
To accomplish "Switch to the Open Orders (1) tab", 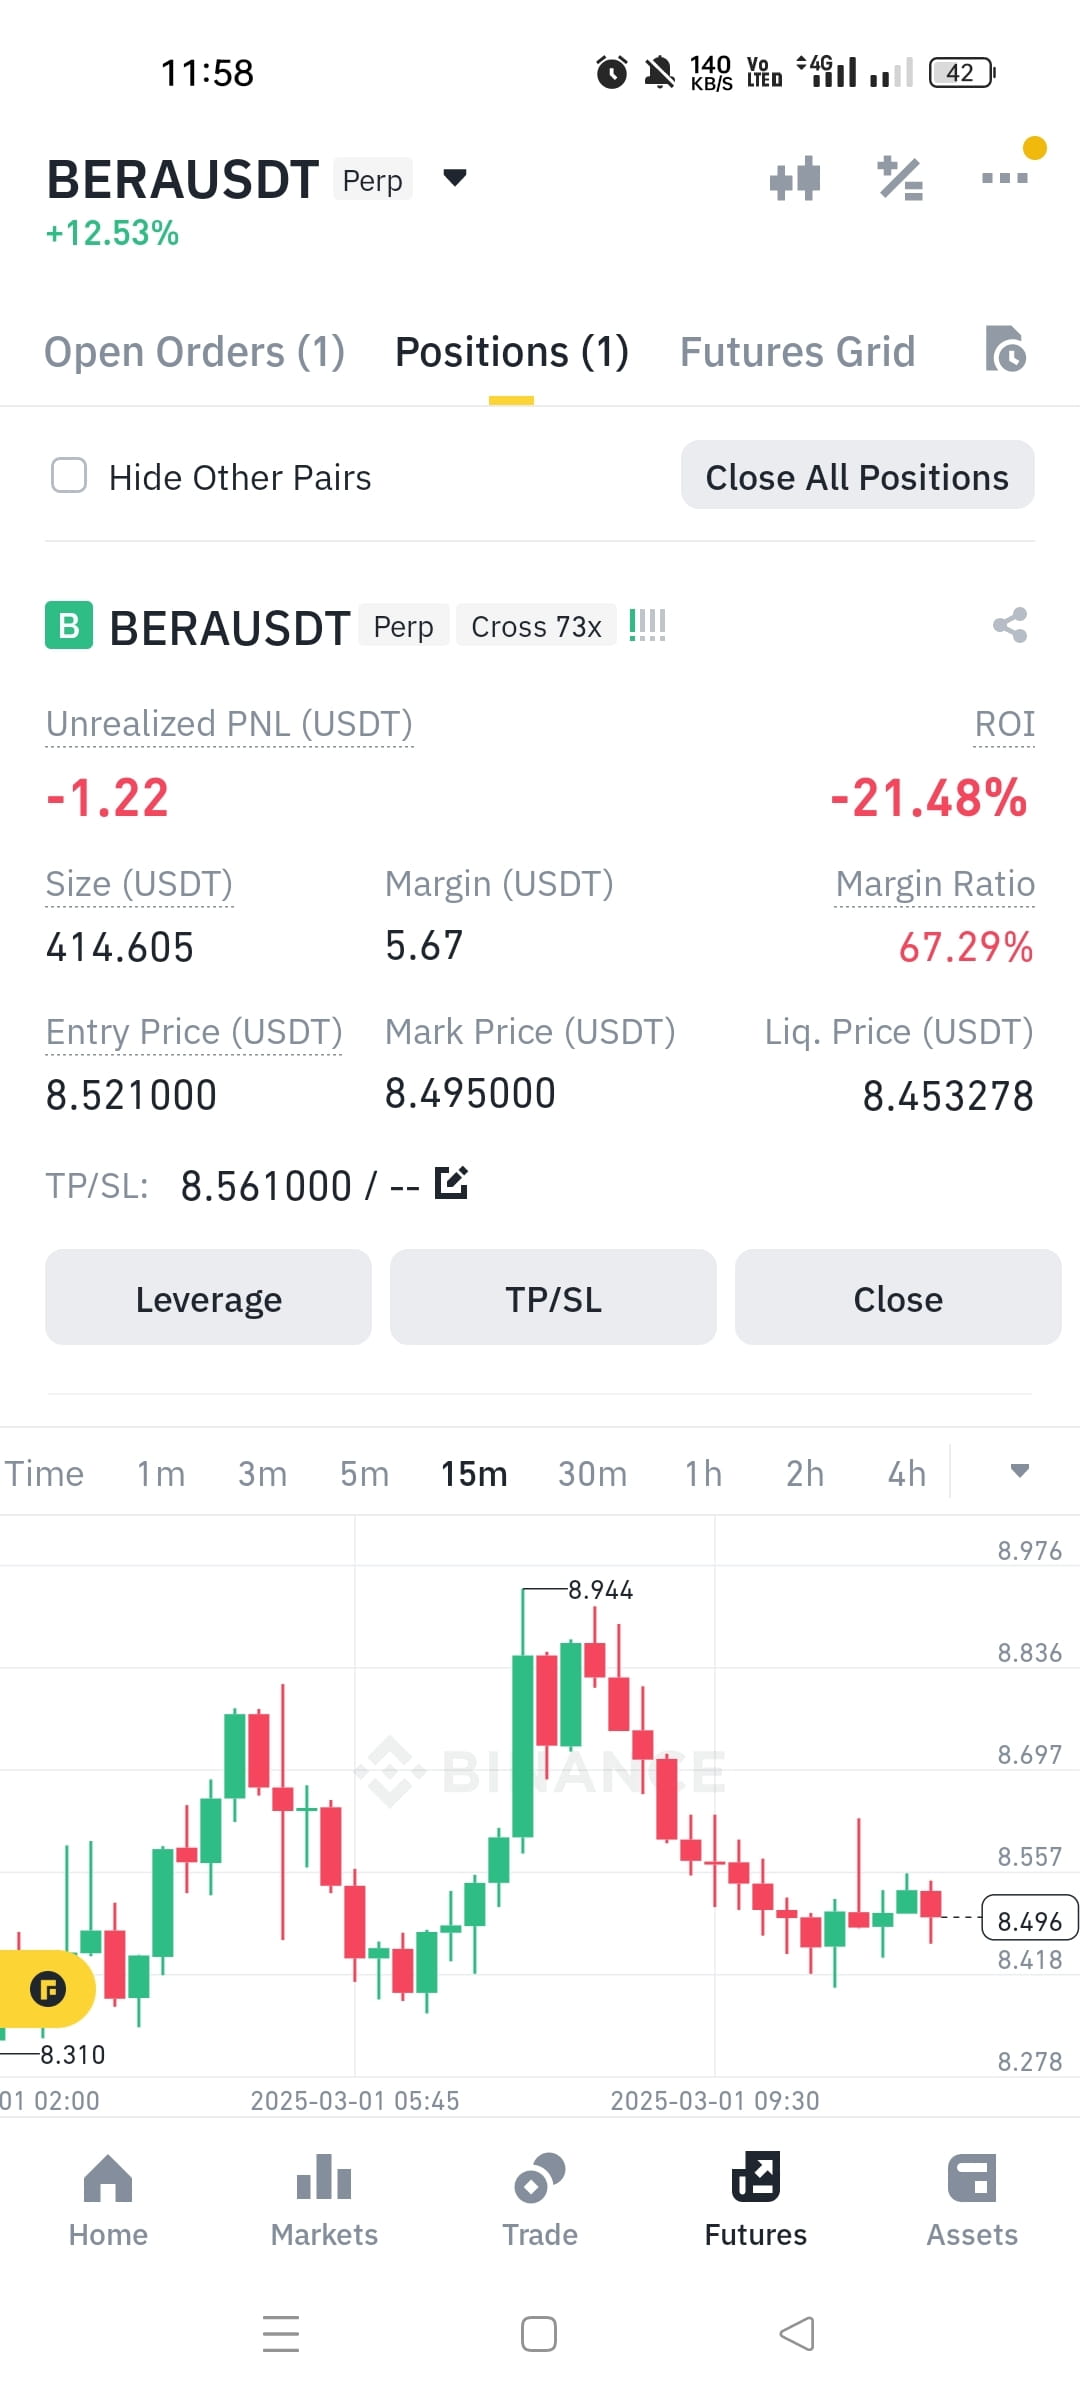I will tap(195, 352).
